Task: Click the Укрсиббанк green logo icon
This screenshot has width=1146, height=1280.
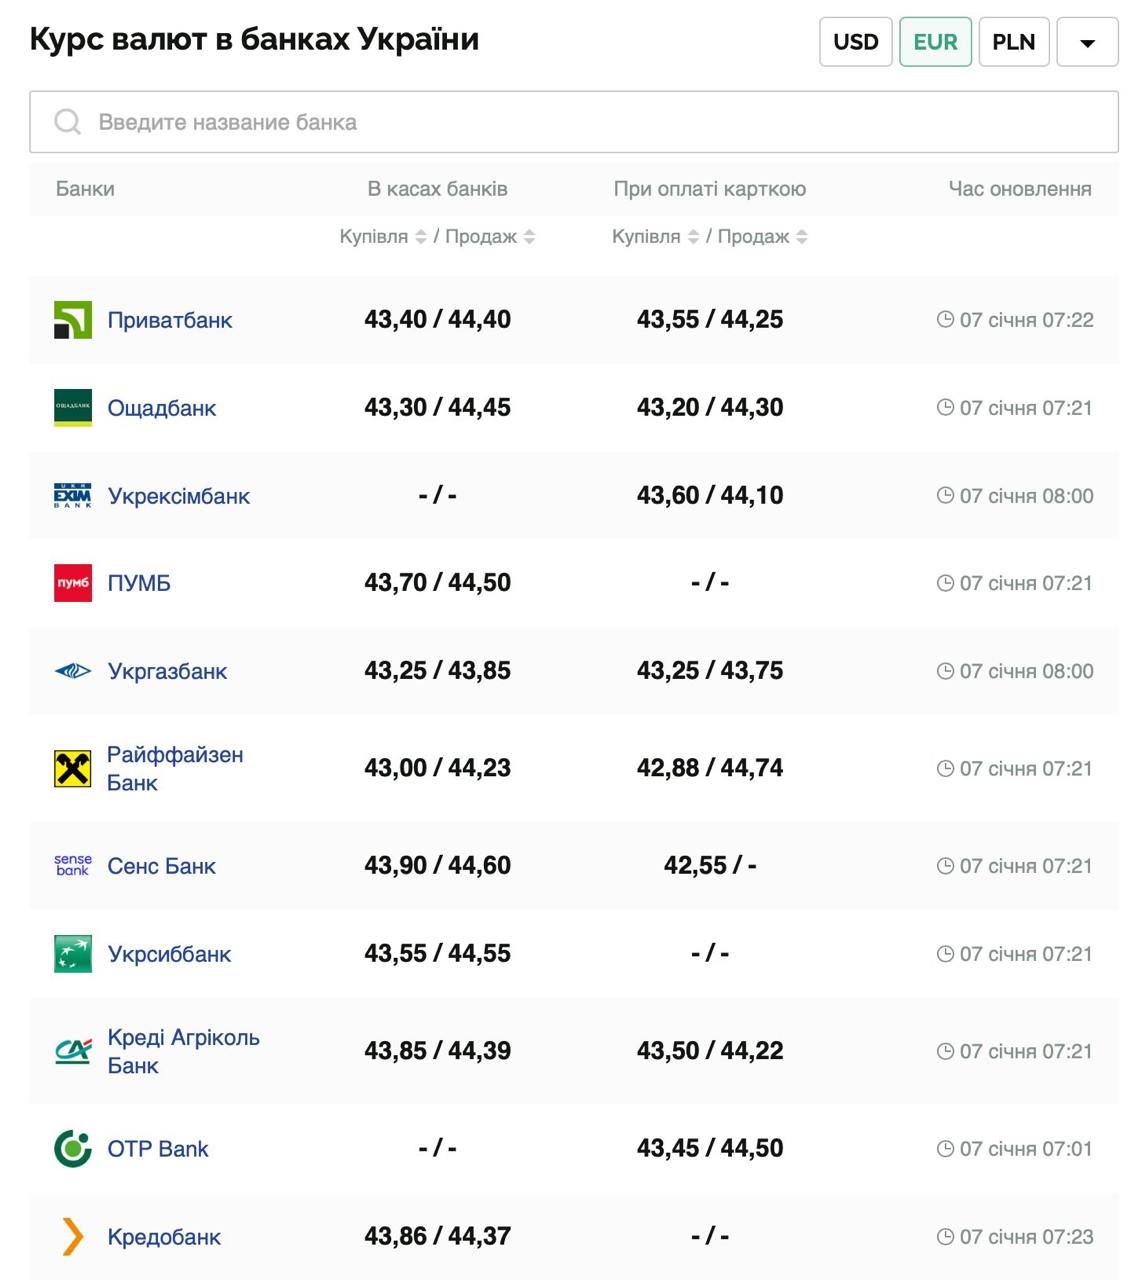Action: pos(72,954)
